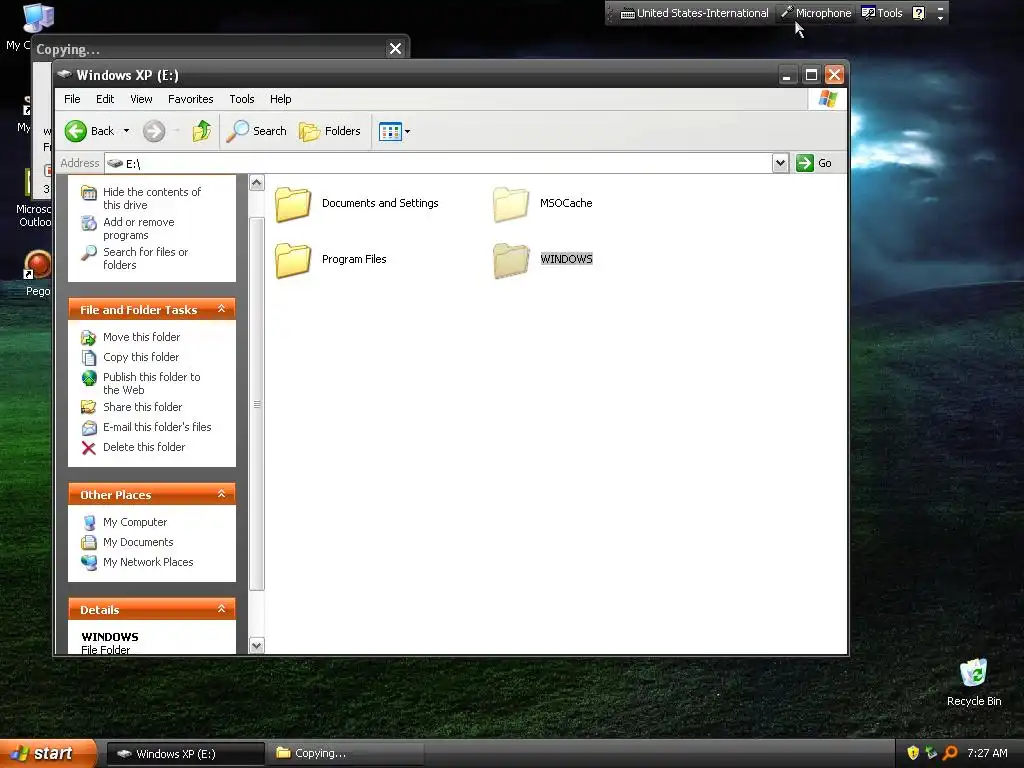The height and width of the screenshot is (768, 1024).
Task: Close the Copying dialog window
Action: tap(395, 49)
